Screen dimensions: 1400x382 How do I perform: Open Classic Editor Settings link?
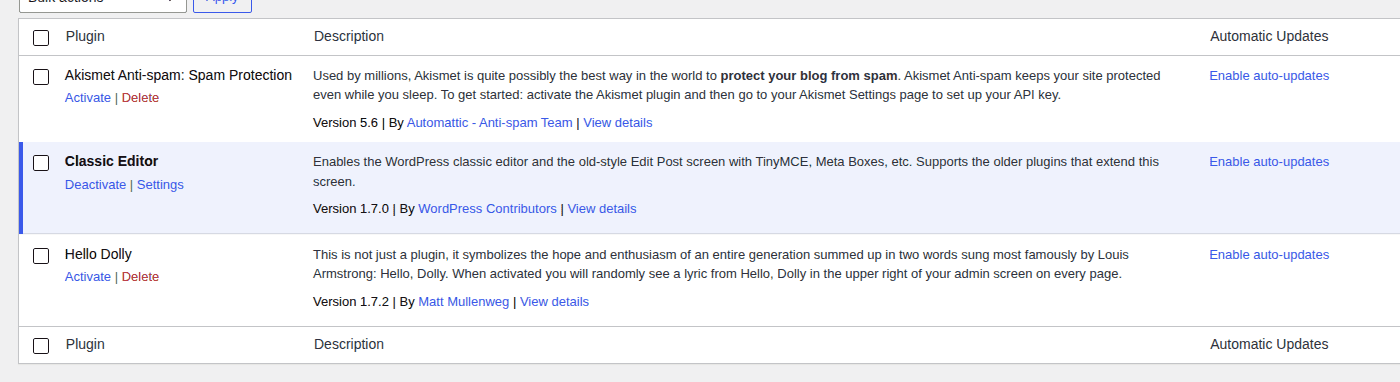[160, 184]
